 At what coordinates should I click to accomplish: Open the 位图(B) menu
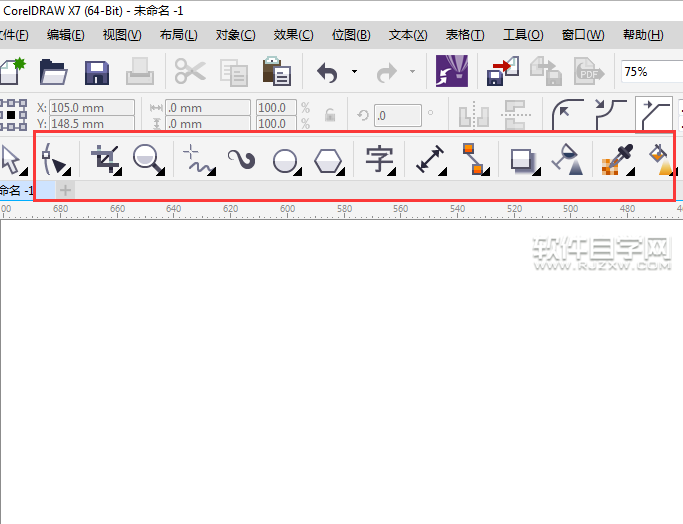click(351, 35)
